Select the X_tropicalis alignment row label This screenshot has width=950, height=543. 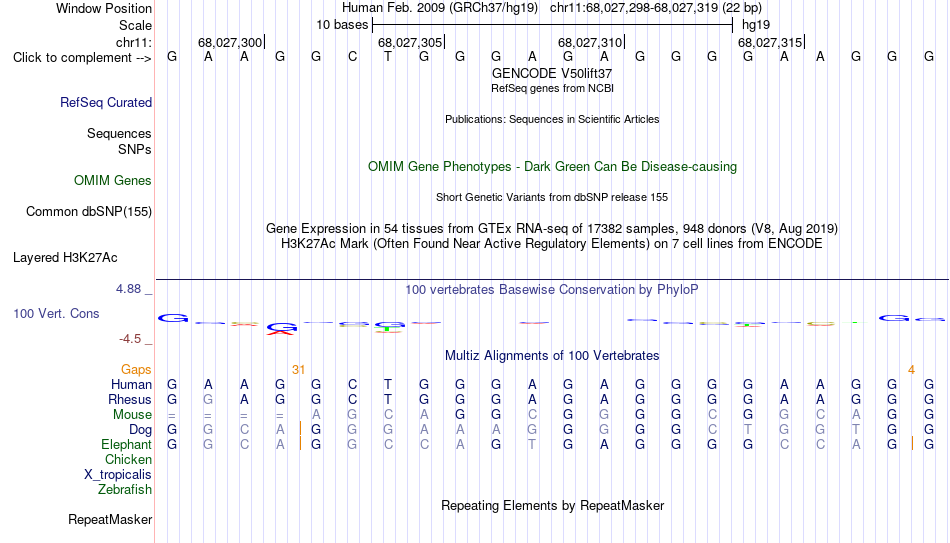[x=118, y=475]
